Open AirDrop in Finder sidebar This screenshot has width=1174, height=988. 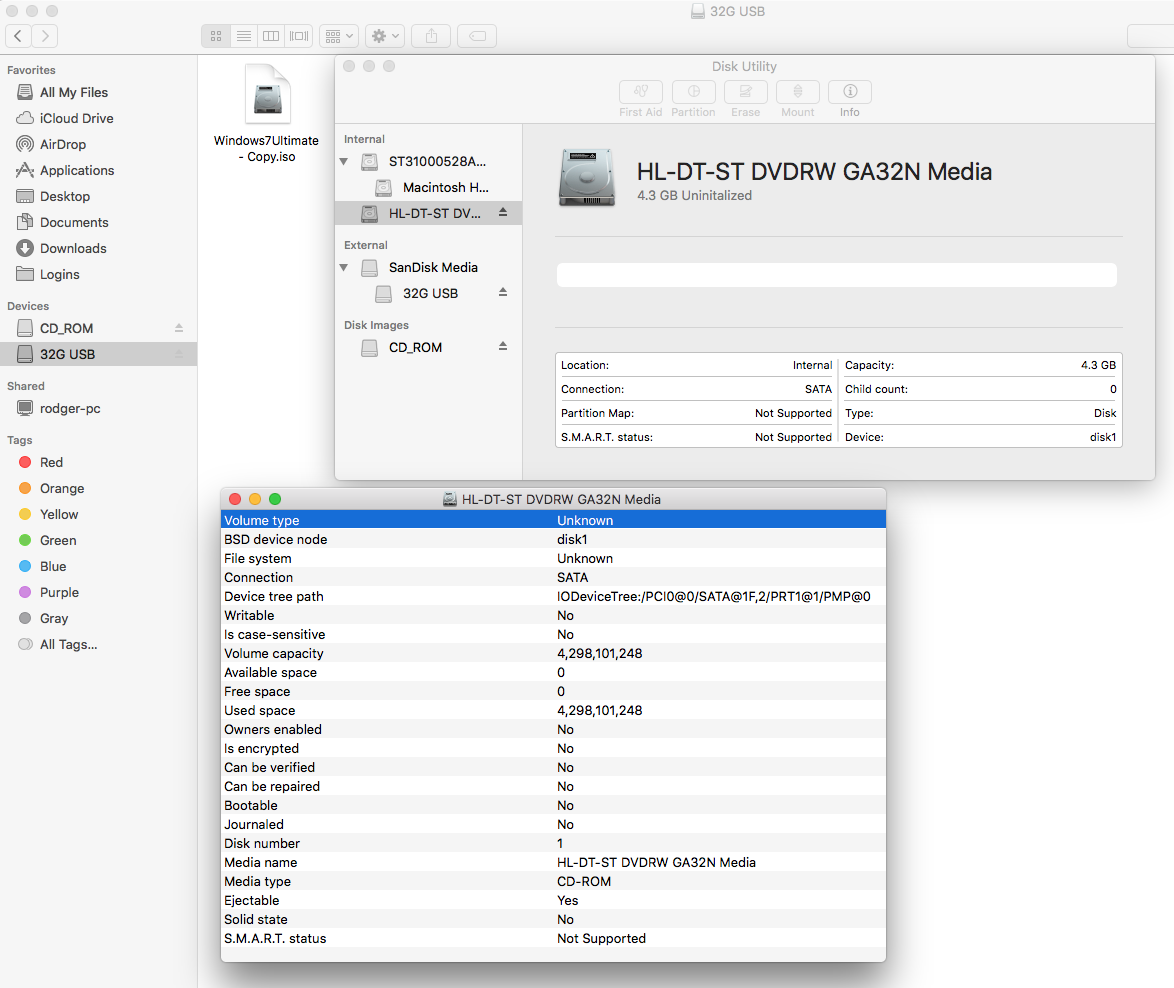coord(98,144)
